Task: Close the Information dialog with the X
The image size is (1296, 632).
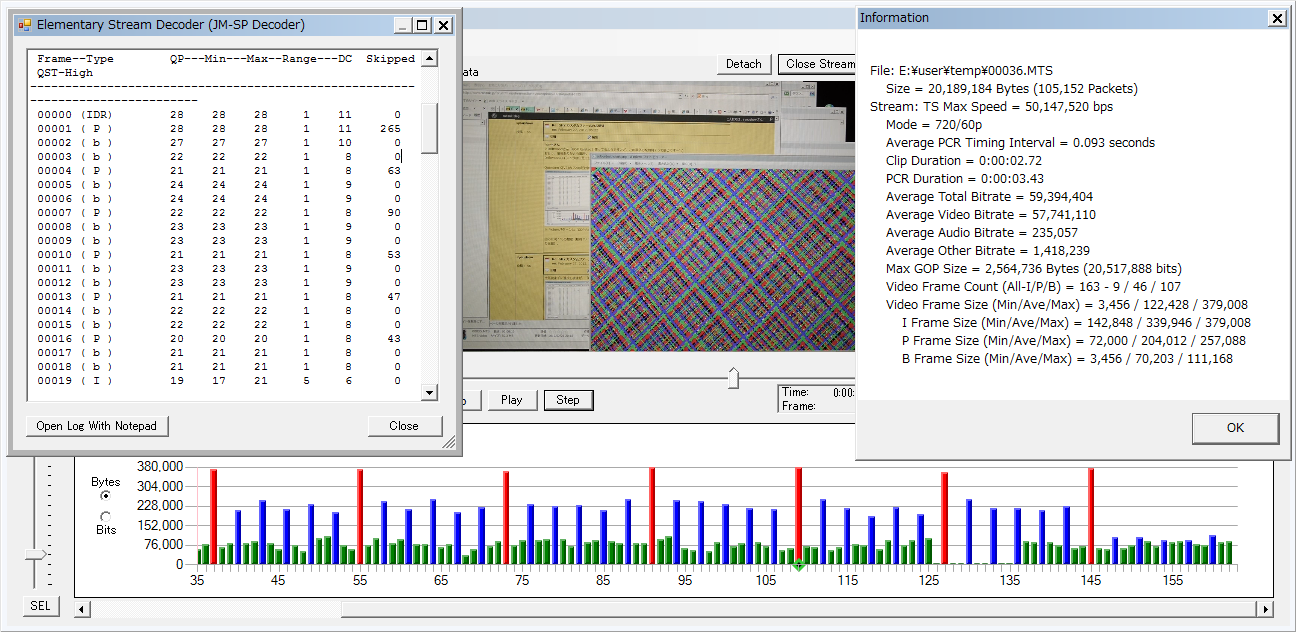Action: [x=1276, y=18]
